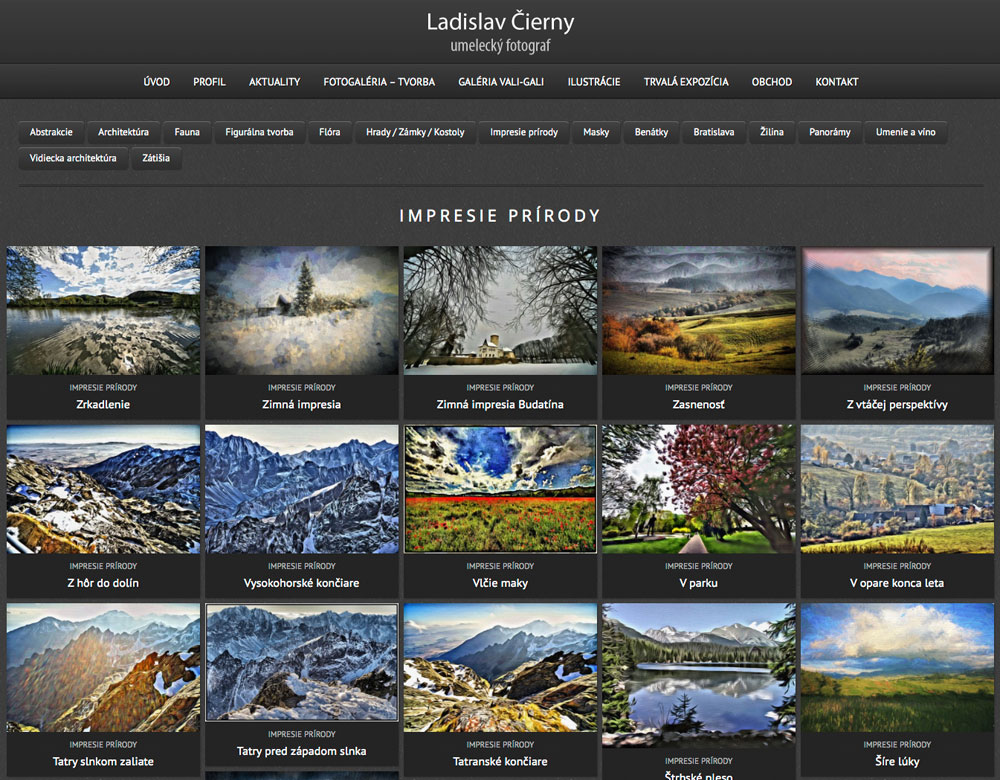This screenshot has width=1000, height=780.
Task: Open the V parku title link
Action: (699, 583)
